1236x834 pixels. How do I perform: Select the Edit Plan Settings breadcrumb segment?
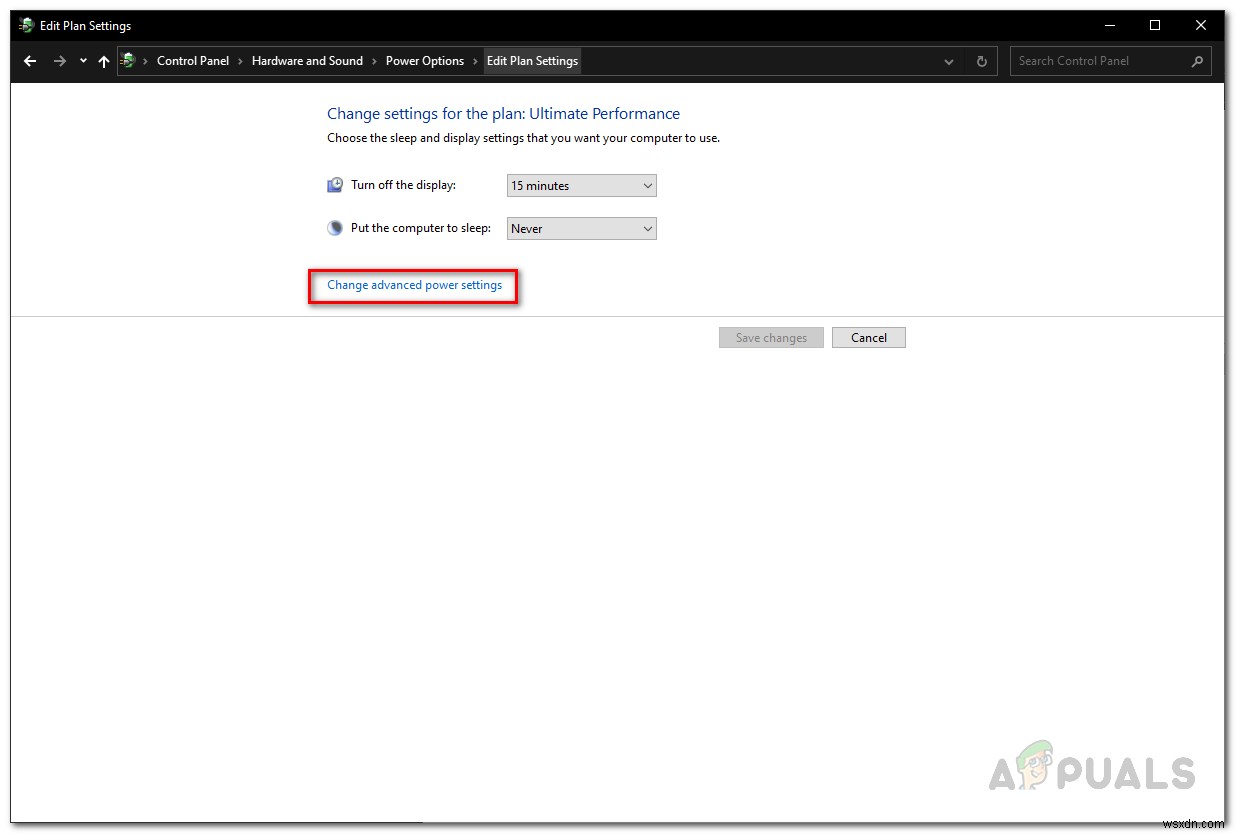pyautogui.click(x=532, y=60)
